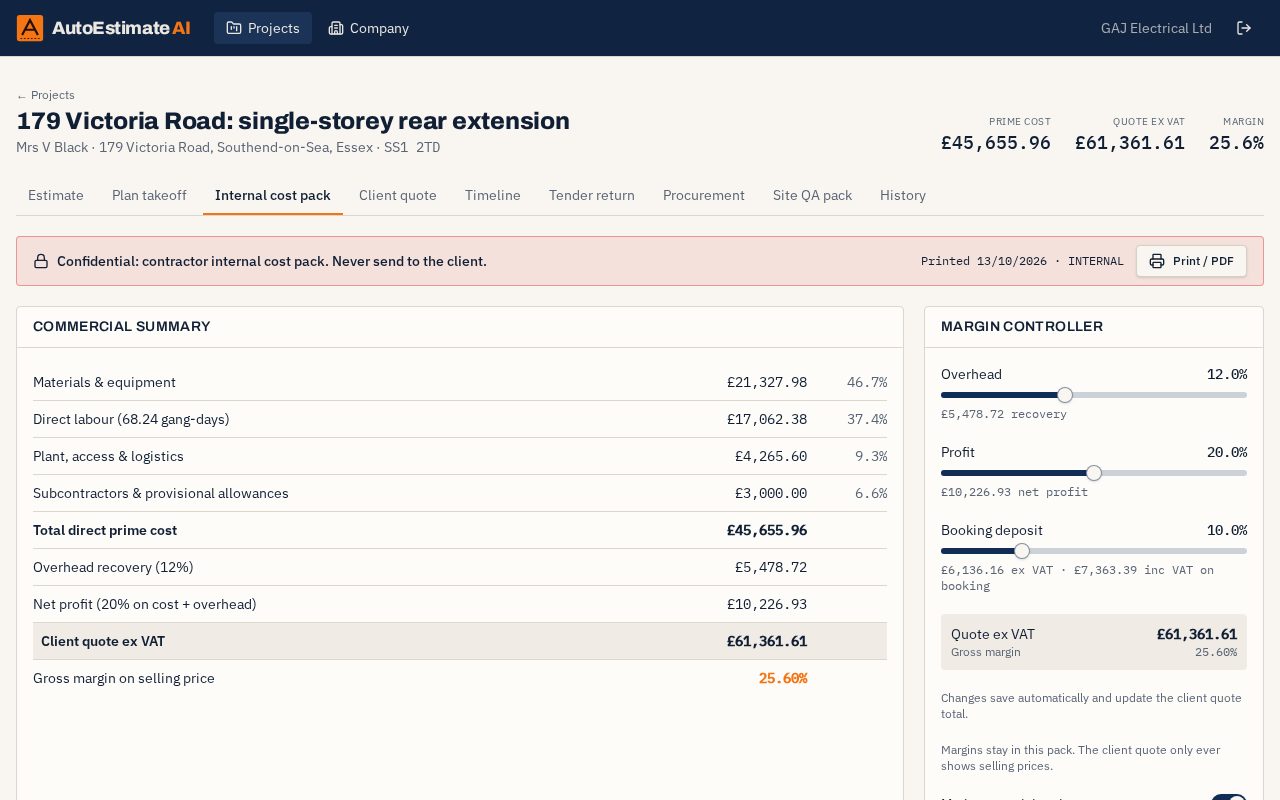Open the Client quote tab
The width and height of the screenshot is (1280, 800).
(x=398, y=195)
